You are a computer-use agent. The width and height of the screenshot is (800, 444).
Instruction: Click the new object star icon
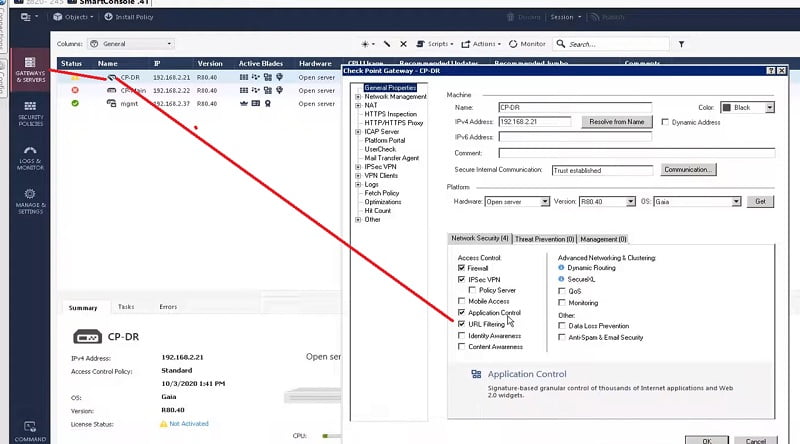pos(367,44)
